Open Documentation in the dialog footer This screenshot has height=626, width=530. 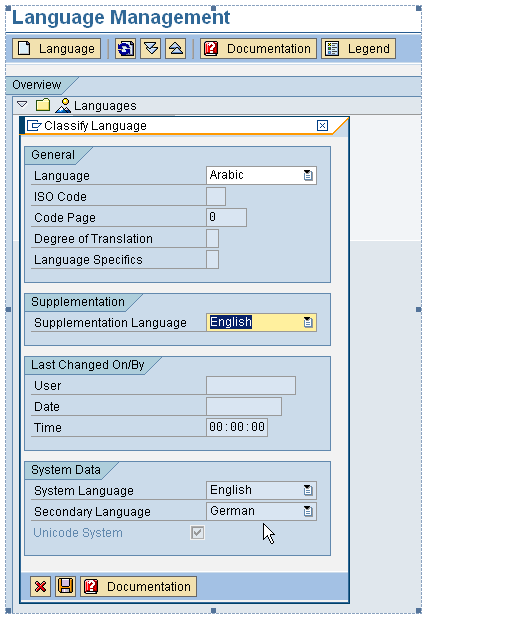[138, 586]
